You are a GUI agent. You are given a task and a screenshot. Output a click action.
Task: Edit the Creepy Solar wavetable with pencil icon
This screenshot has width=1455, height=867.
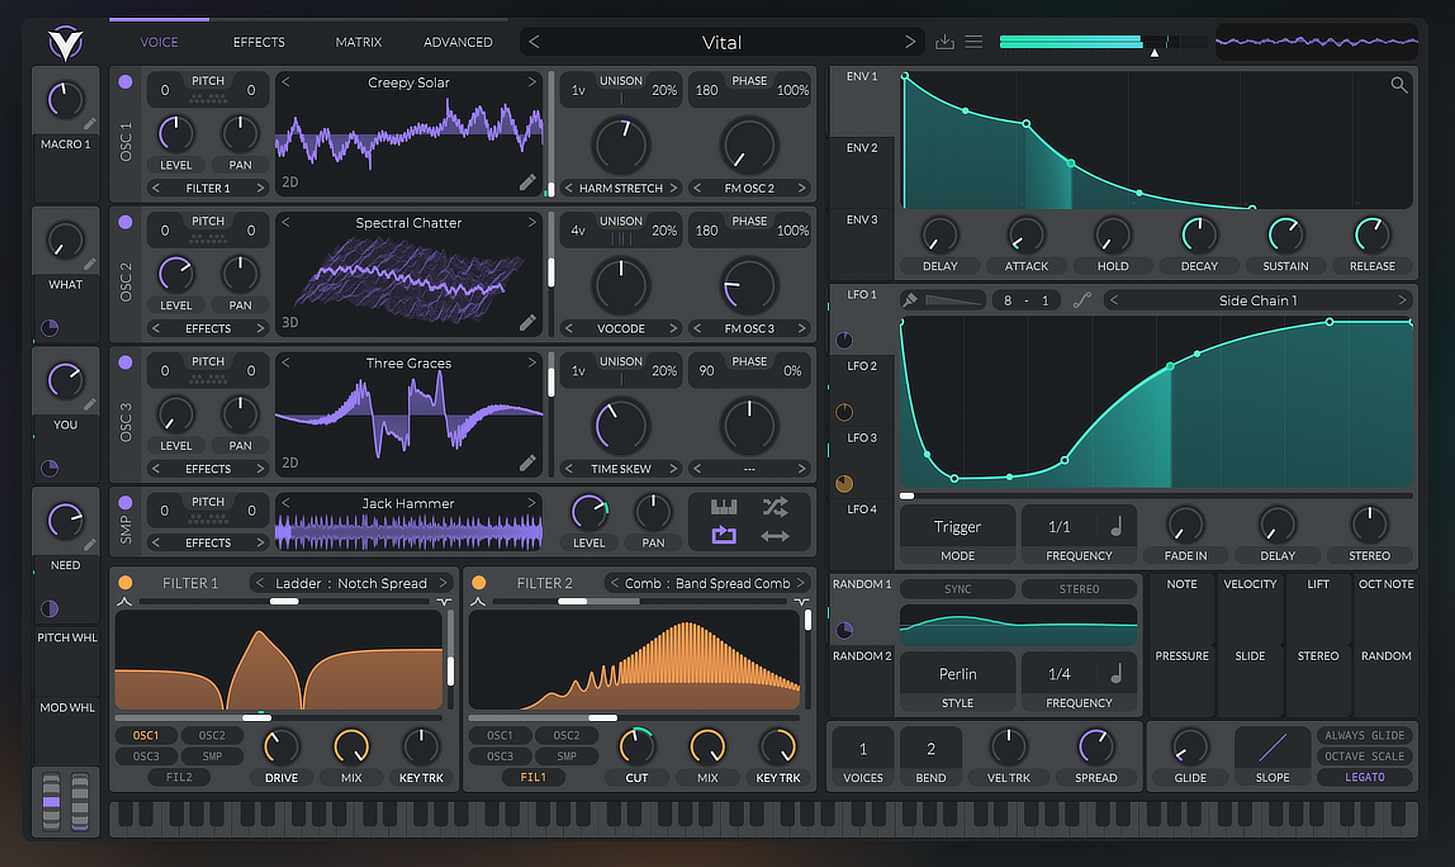527,182
